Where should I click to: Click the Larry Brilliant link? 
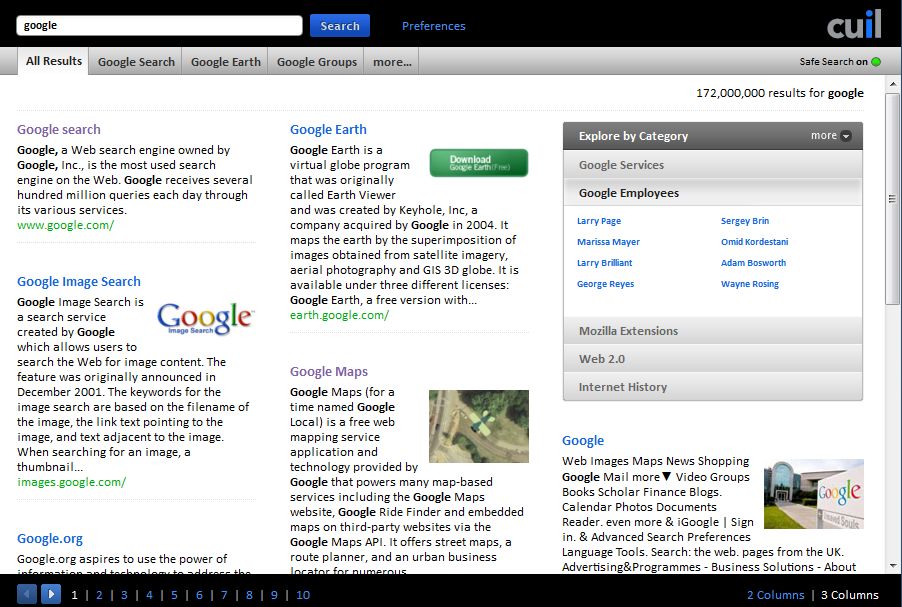604,263
